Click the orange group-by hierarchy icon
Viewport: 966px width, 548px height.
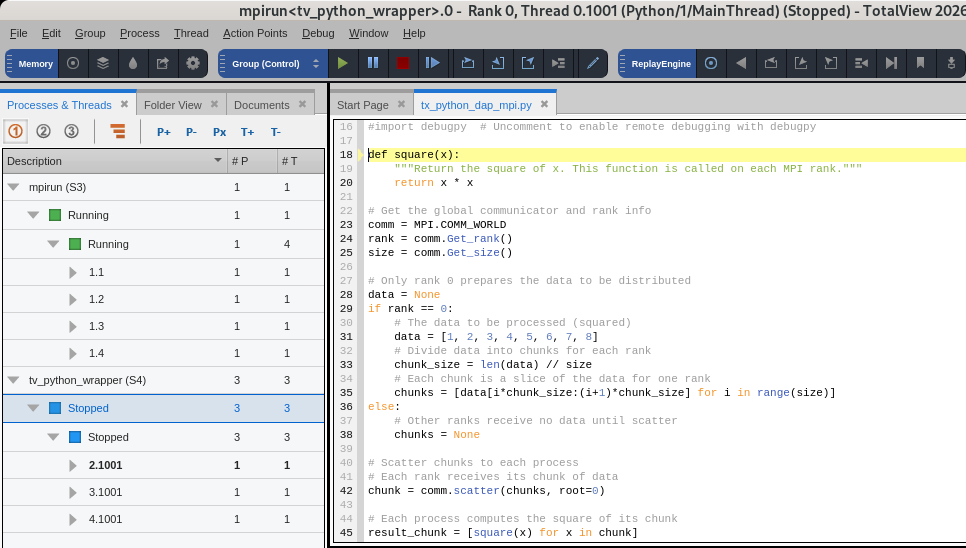coord(118,131)
